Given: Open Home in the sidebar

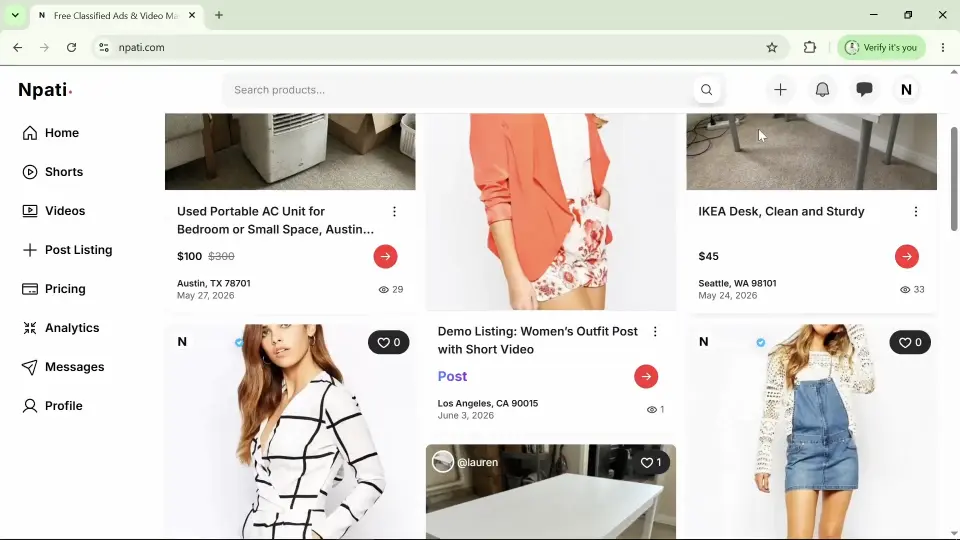Looking at the screenshot, I should point(50,133).
